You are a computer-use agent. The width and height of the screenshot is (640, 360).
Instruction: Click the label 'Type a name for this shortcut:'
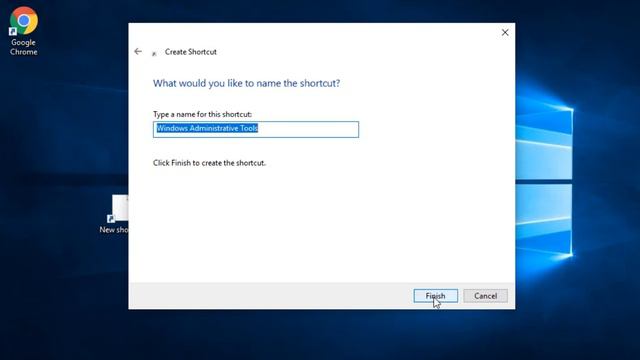pos(202,114)
